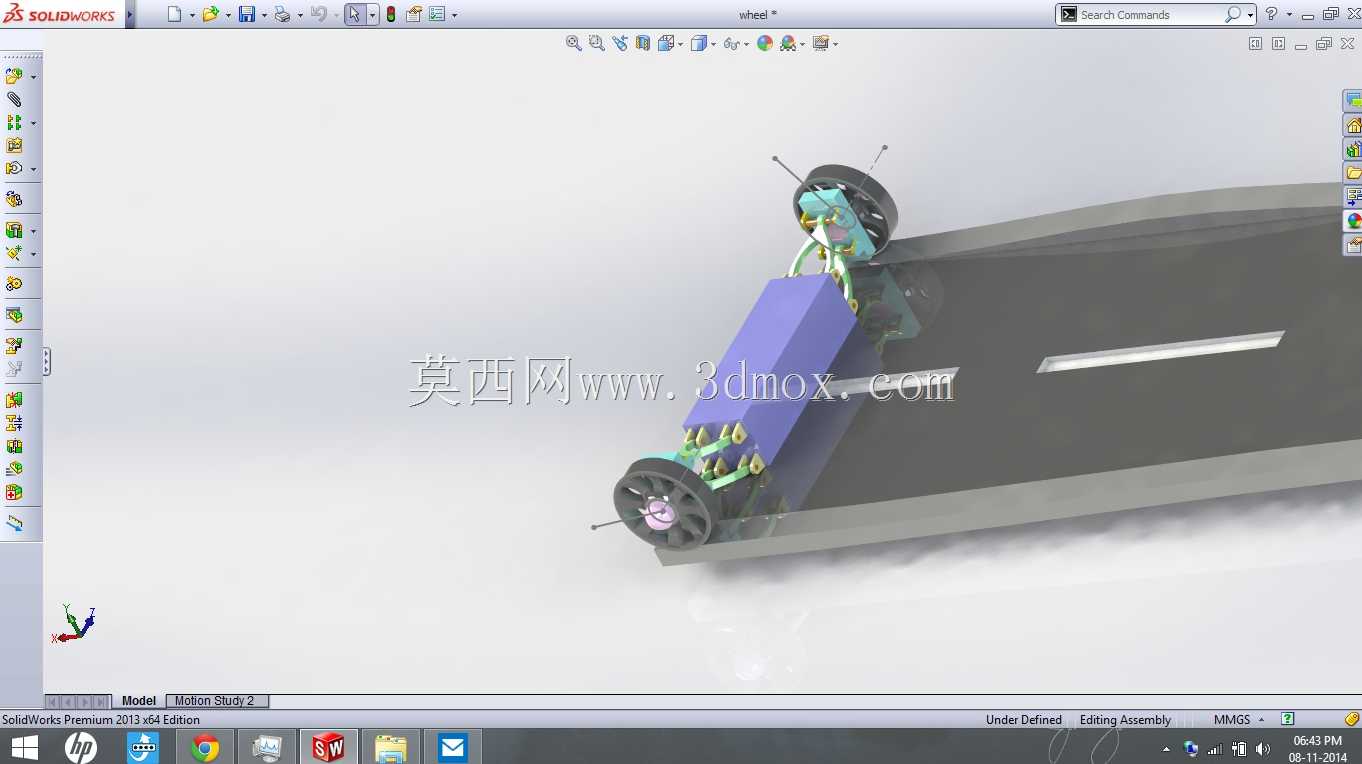Click the New Motion Study icon
This screenshot has width=1362, height=764.
pyautogui.click(x=14, y=284)
